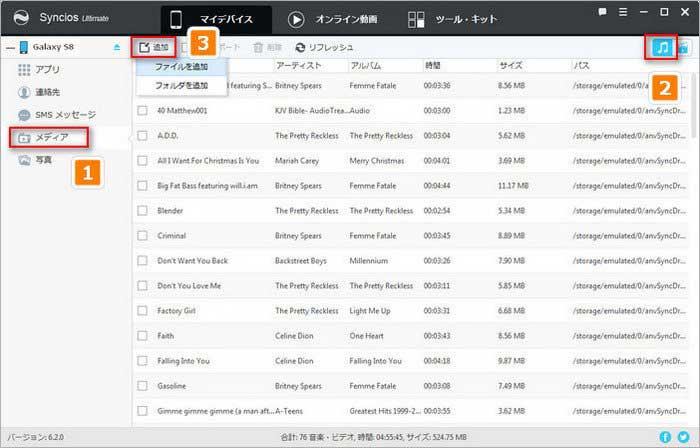The height and width of the screenshot is (448, 700).
Task: Open SMS メッセージ in the sidebar
Action: [57, 115]
